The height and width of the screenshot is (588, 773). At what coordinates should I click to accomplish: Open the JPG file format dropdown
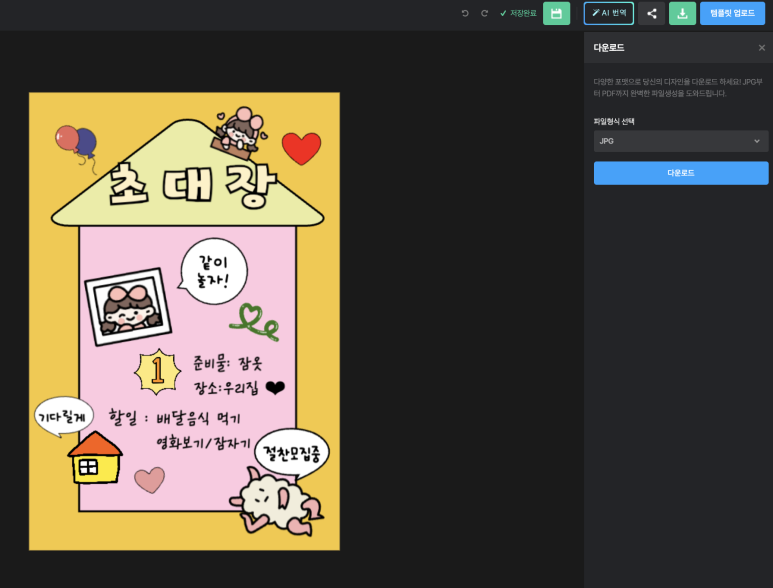(681, 141)
